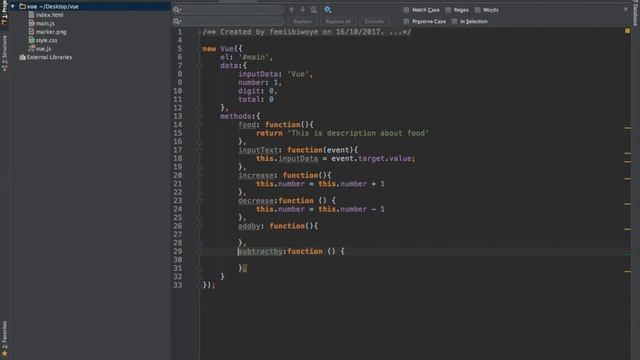Click the 'subtractby' method name

tap(260, 251)
